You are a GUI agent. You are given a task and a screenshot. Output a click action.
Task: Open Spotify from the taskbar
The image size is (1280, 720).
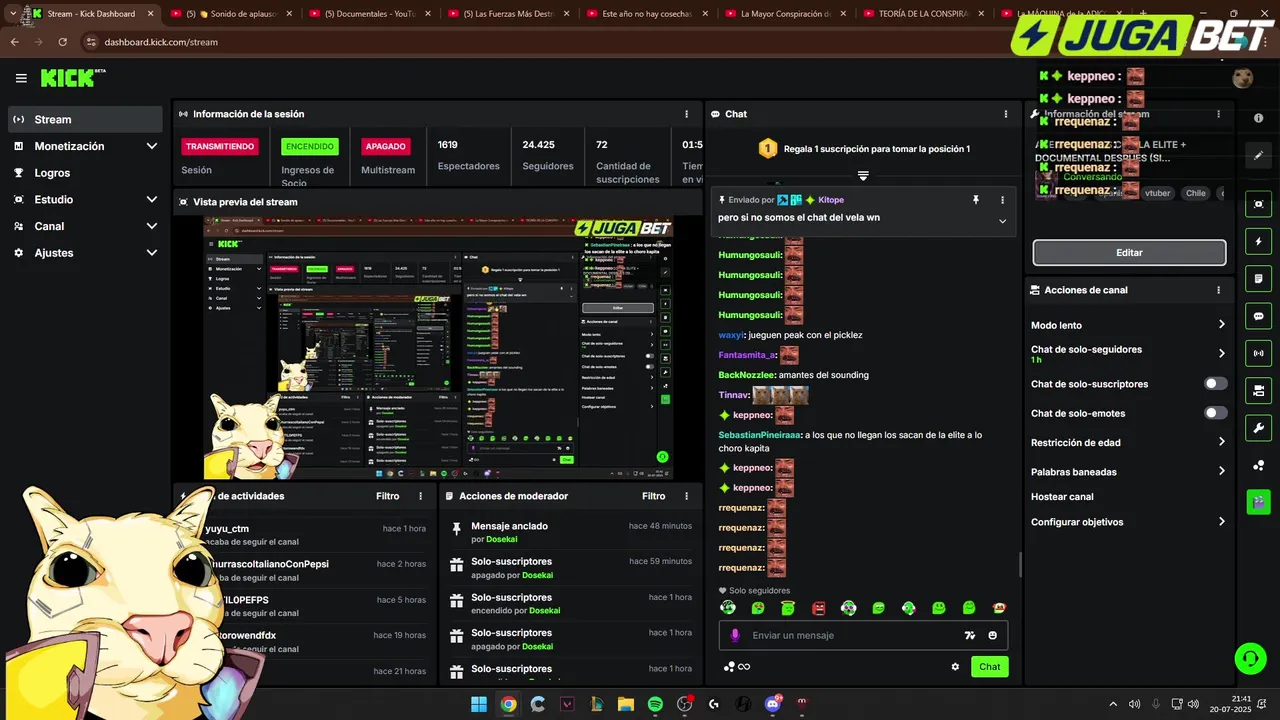click(x=655, y=704)
